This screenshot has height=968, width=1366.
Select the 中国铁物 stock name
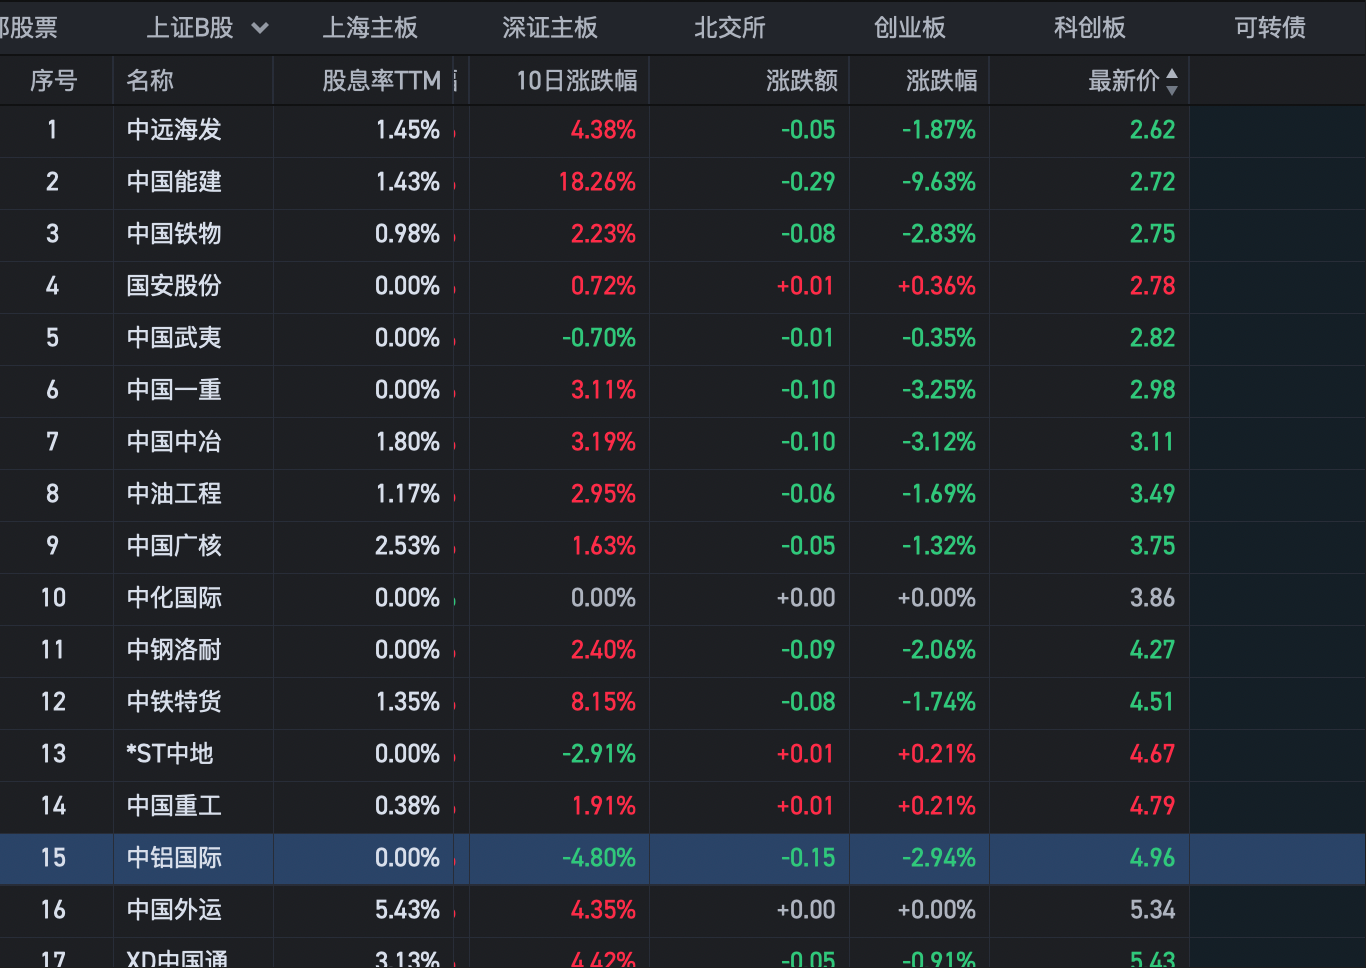(174, 234)
